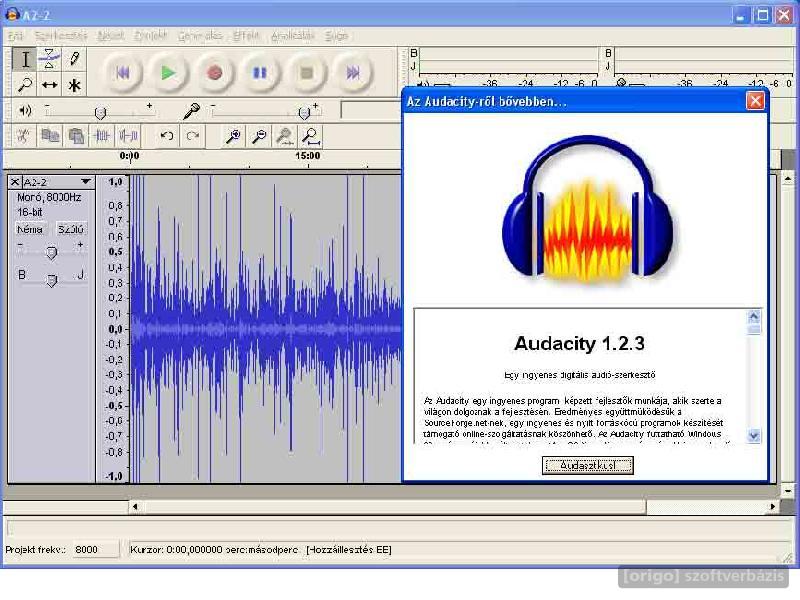Open the Szerkesztés menu

coord(61,36)
